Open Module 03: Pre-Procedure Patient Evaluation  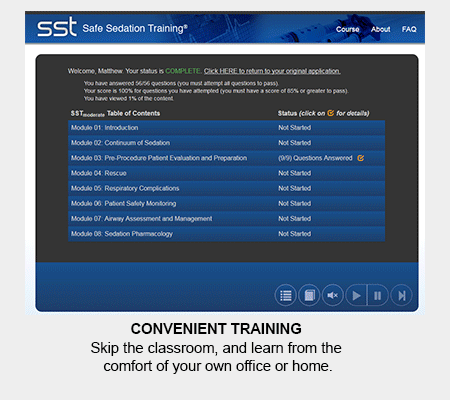pyautogui.click(x=227, y=158)
